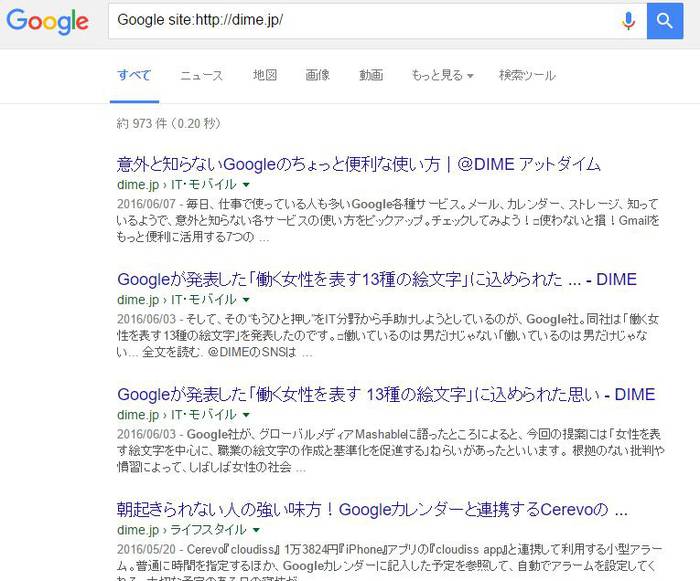Viewport: 700px width, 581px height.
Task: Switch to the 地図 tab
Action: tap(265, 75)
